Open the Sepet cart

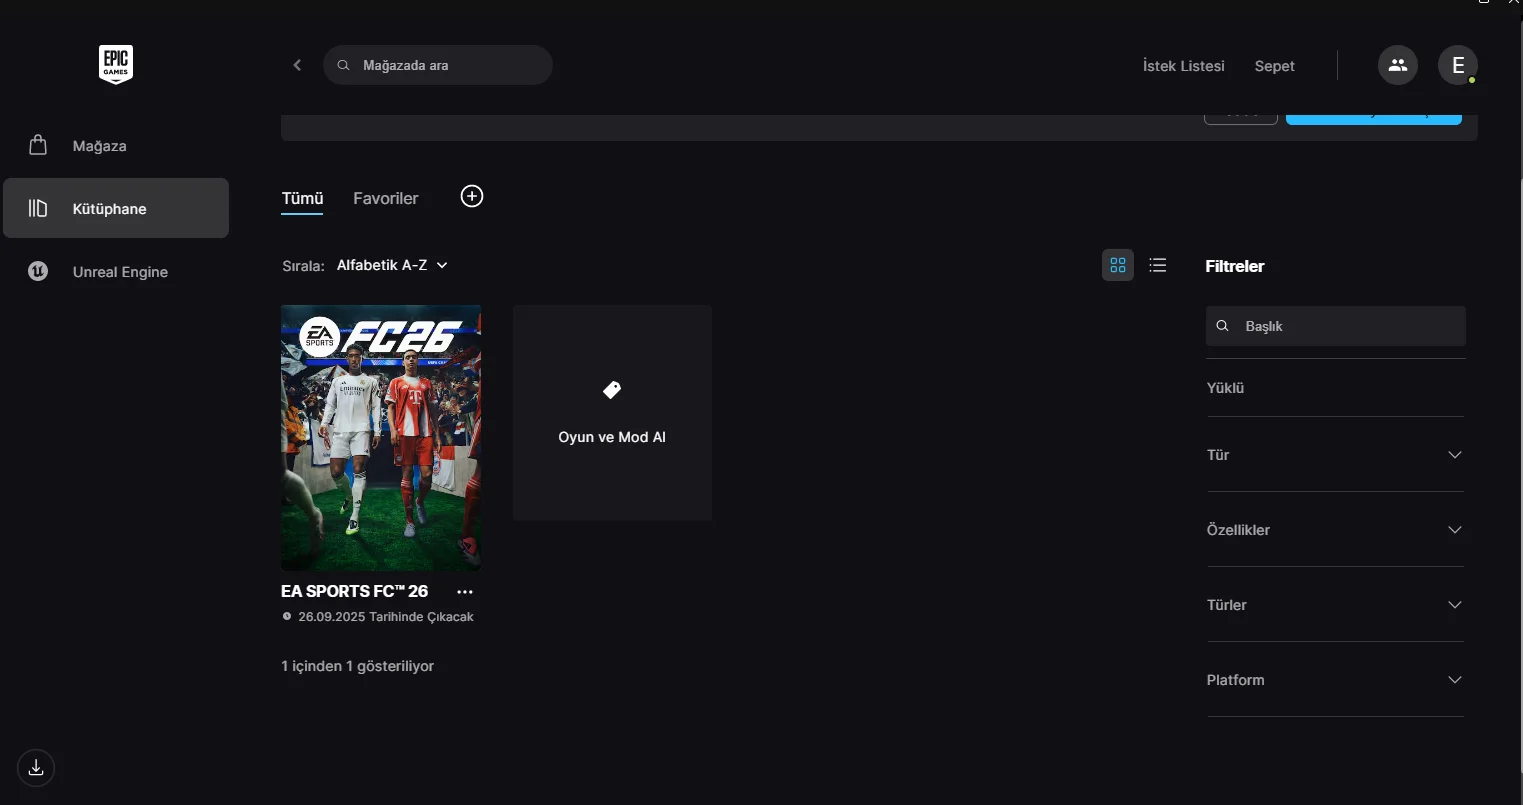pos(1274,66)
